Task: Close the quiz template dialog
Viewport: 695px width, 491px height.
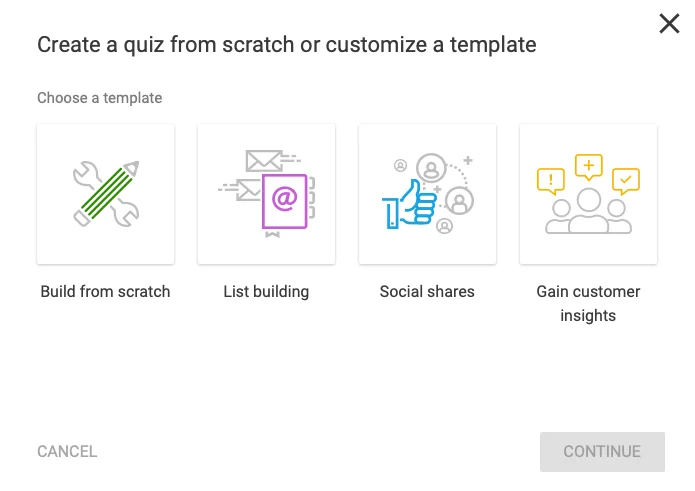Action: tap(669, 24)
